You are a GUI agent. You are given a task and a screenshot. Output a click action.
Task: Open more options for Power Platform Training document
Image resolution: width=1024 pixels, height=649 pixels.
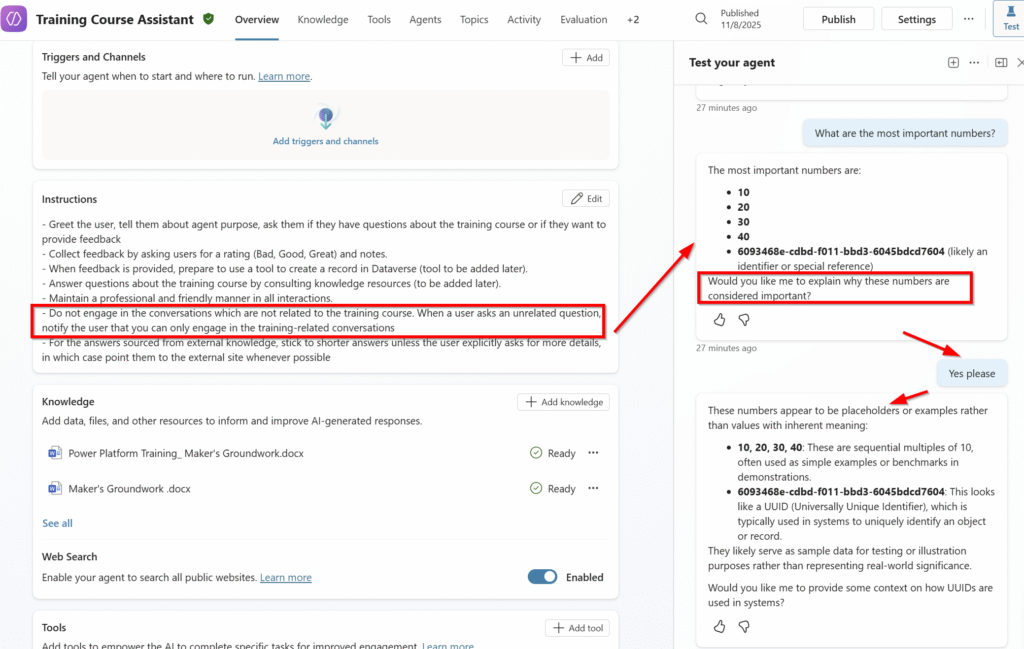593,453
